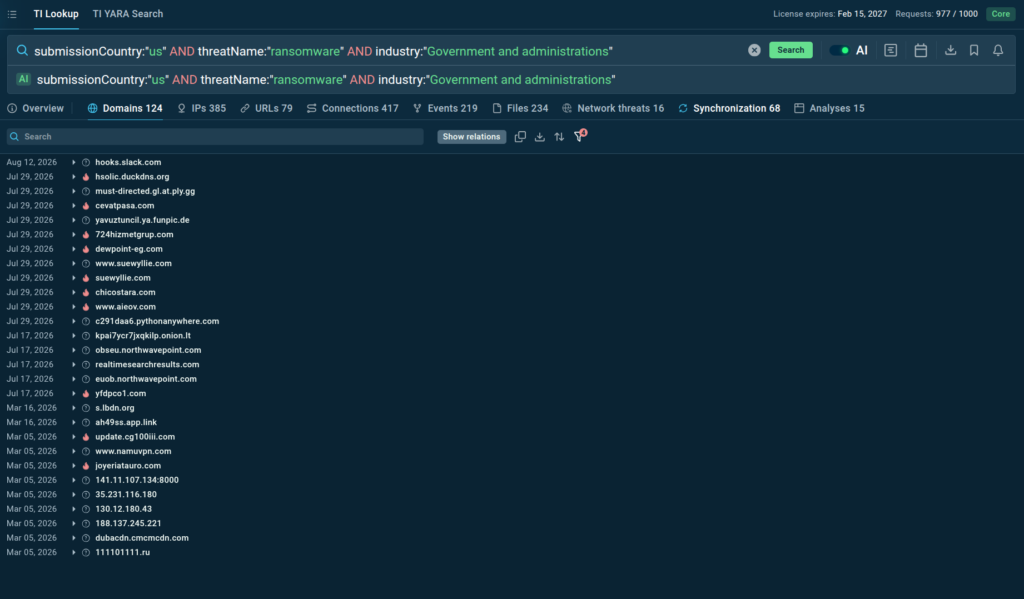Switch to the TI Lookup tab

coord(56,14)
